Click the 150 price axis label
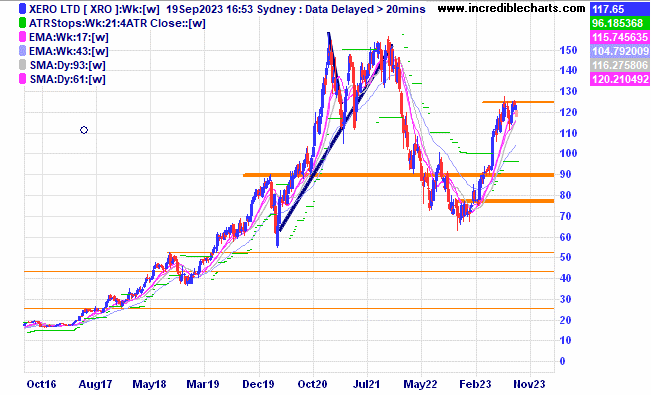 (x=568, y=50)
